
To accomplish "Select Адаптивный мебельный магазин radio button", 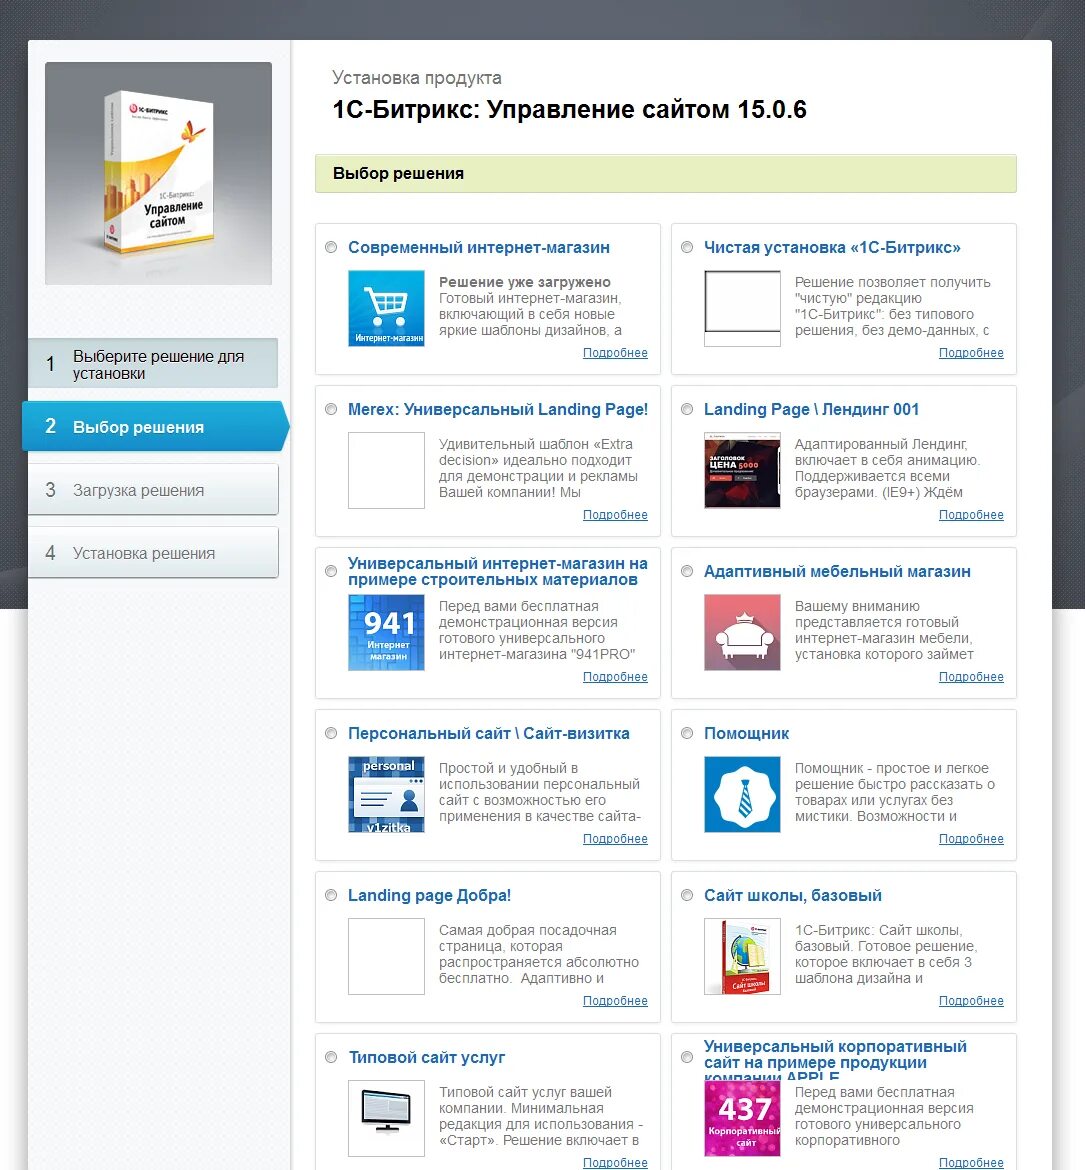I will point(687,571).
